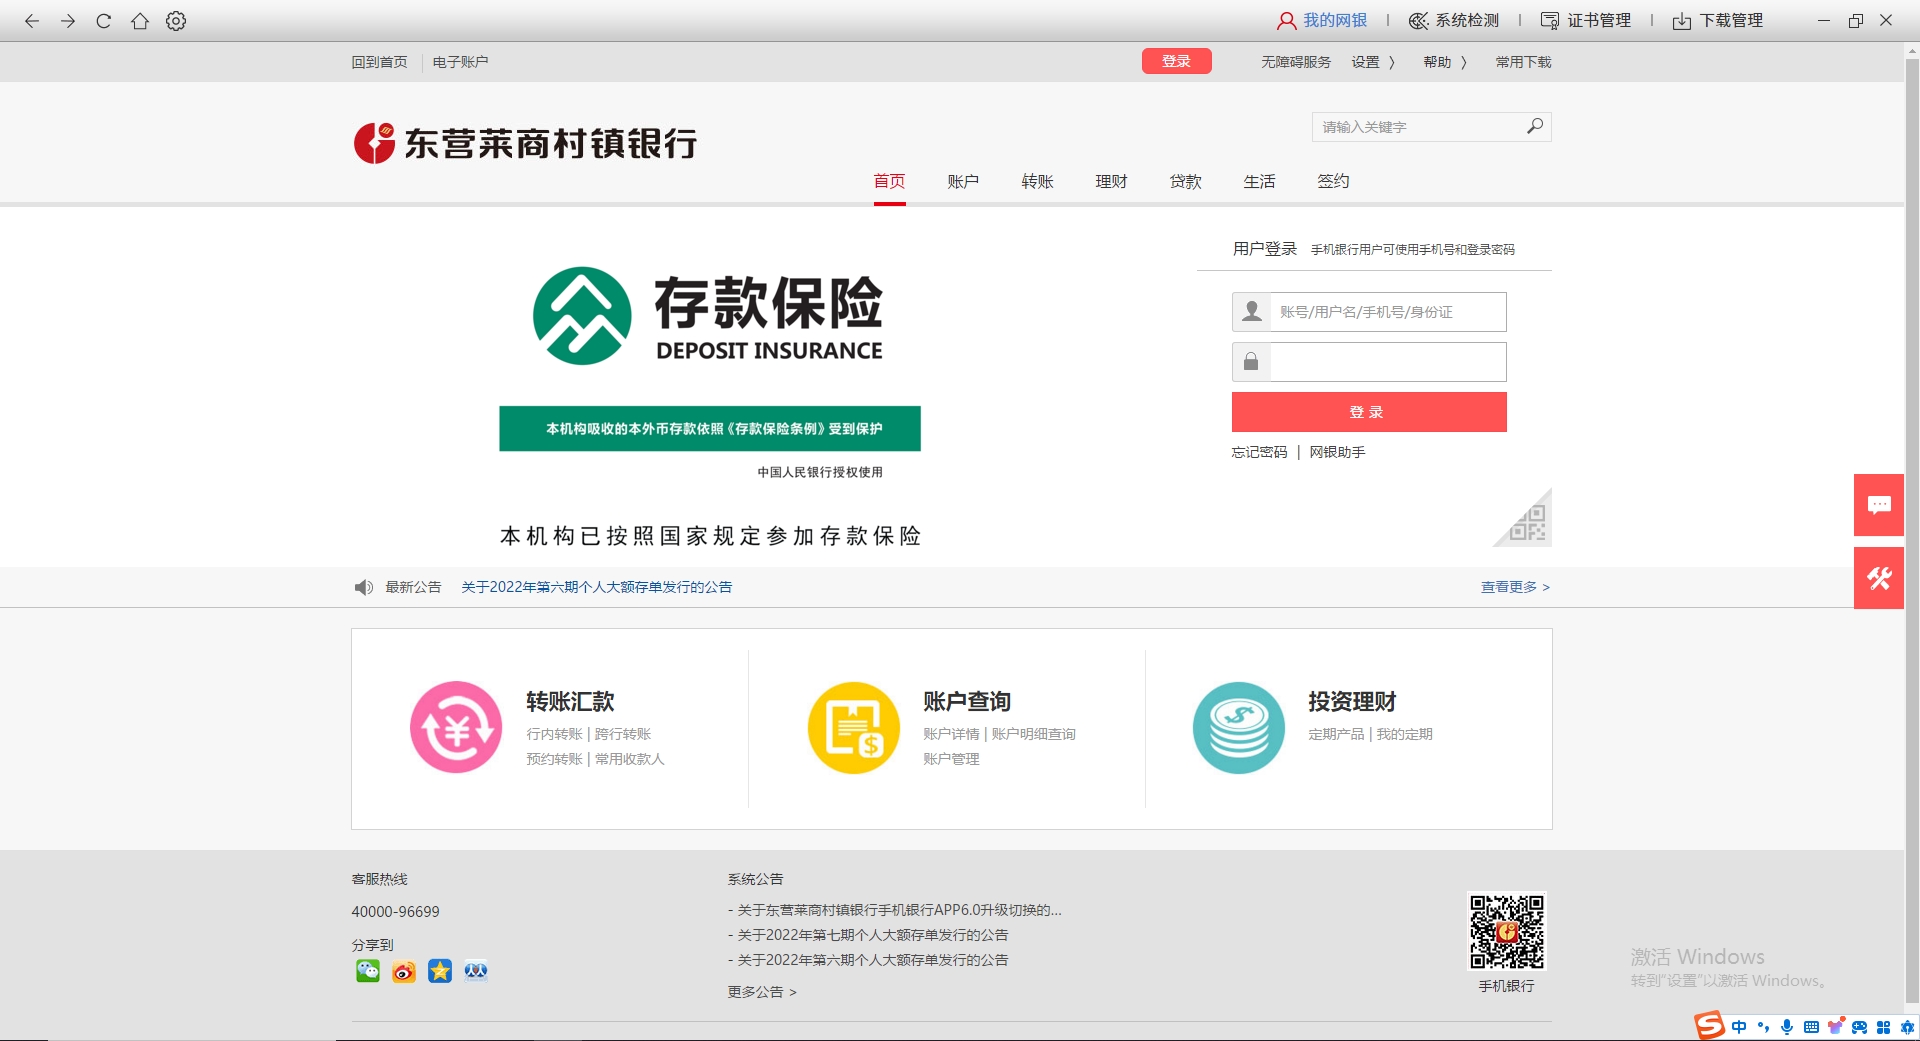
Task: Open the gear settings icon in toolbar
Action: click(176, 21)
